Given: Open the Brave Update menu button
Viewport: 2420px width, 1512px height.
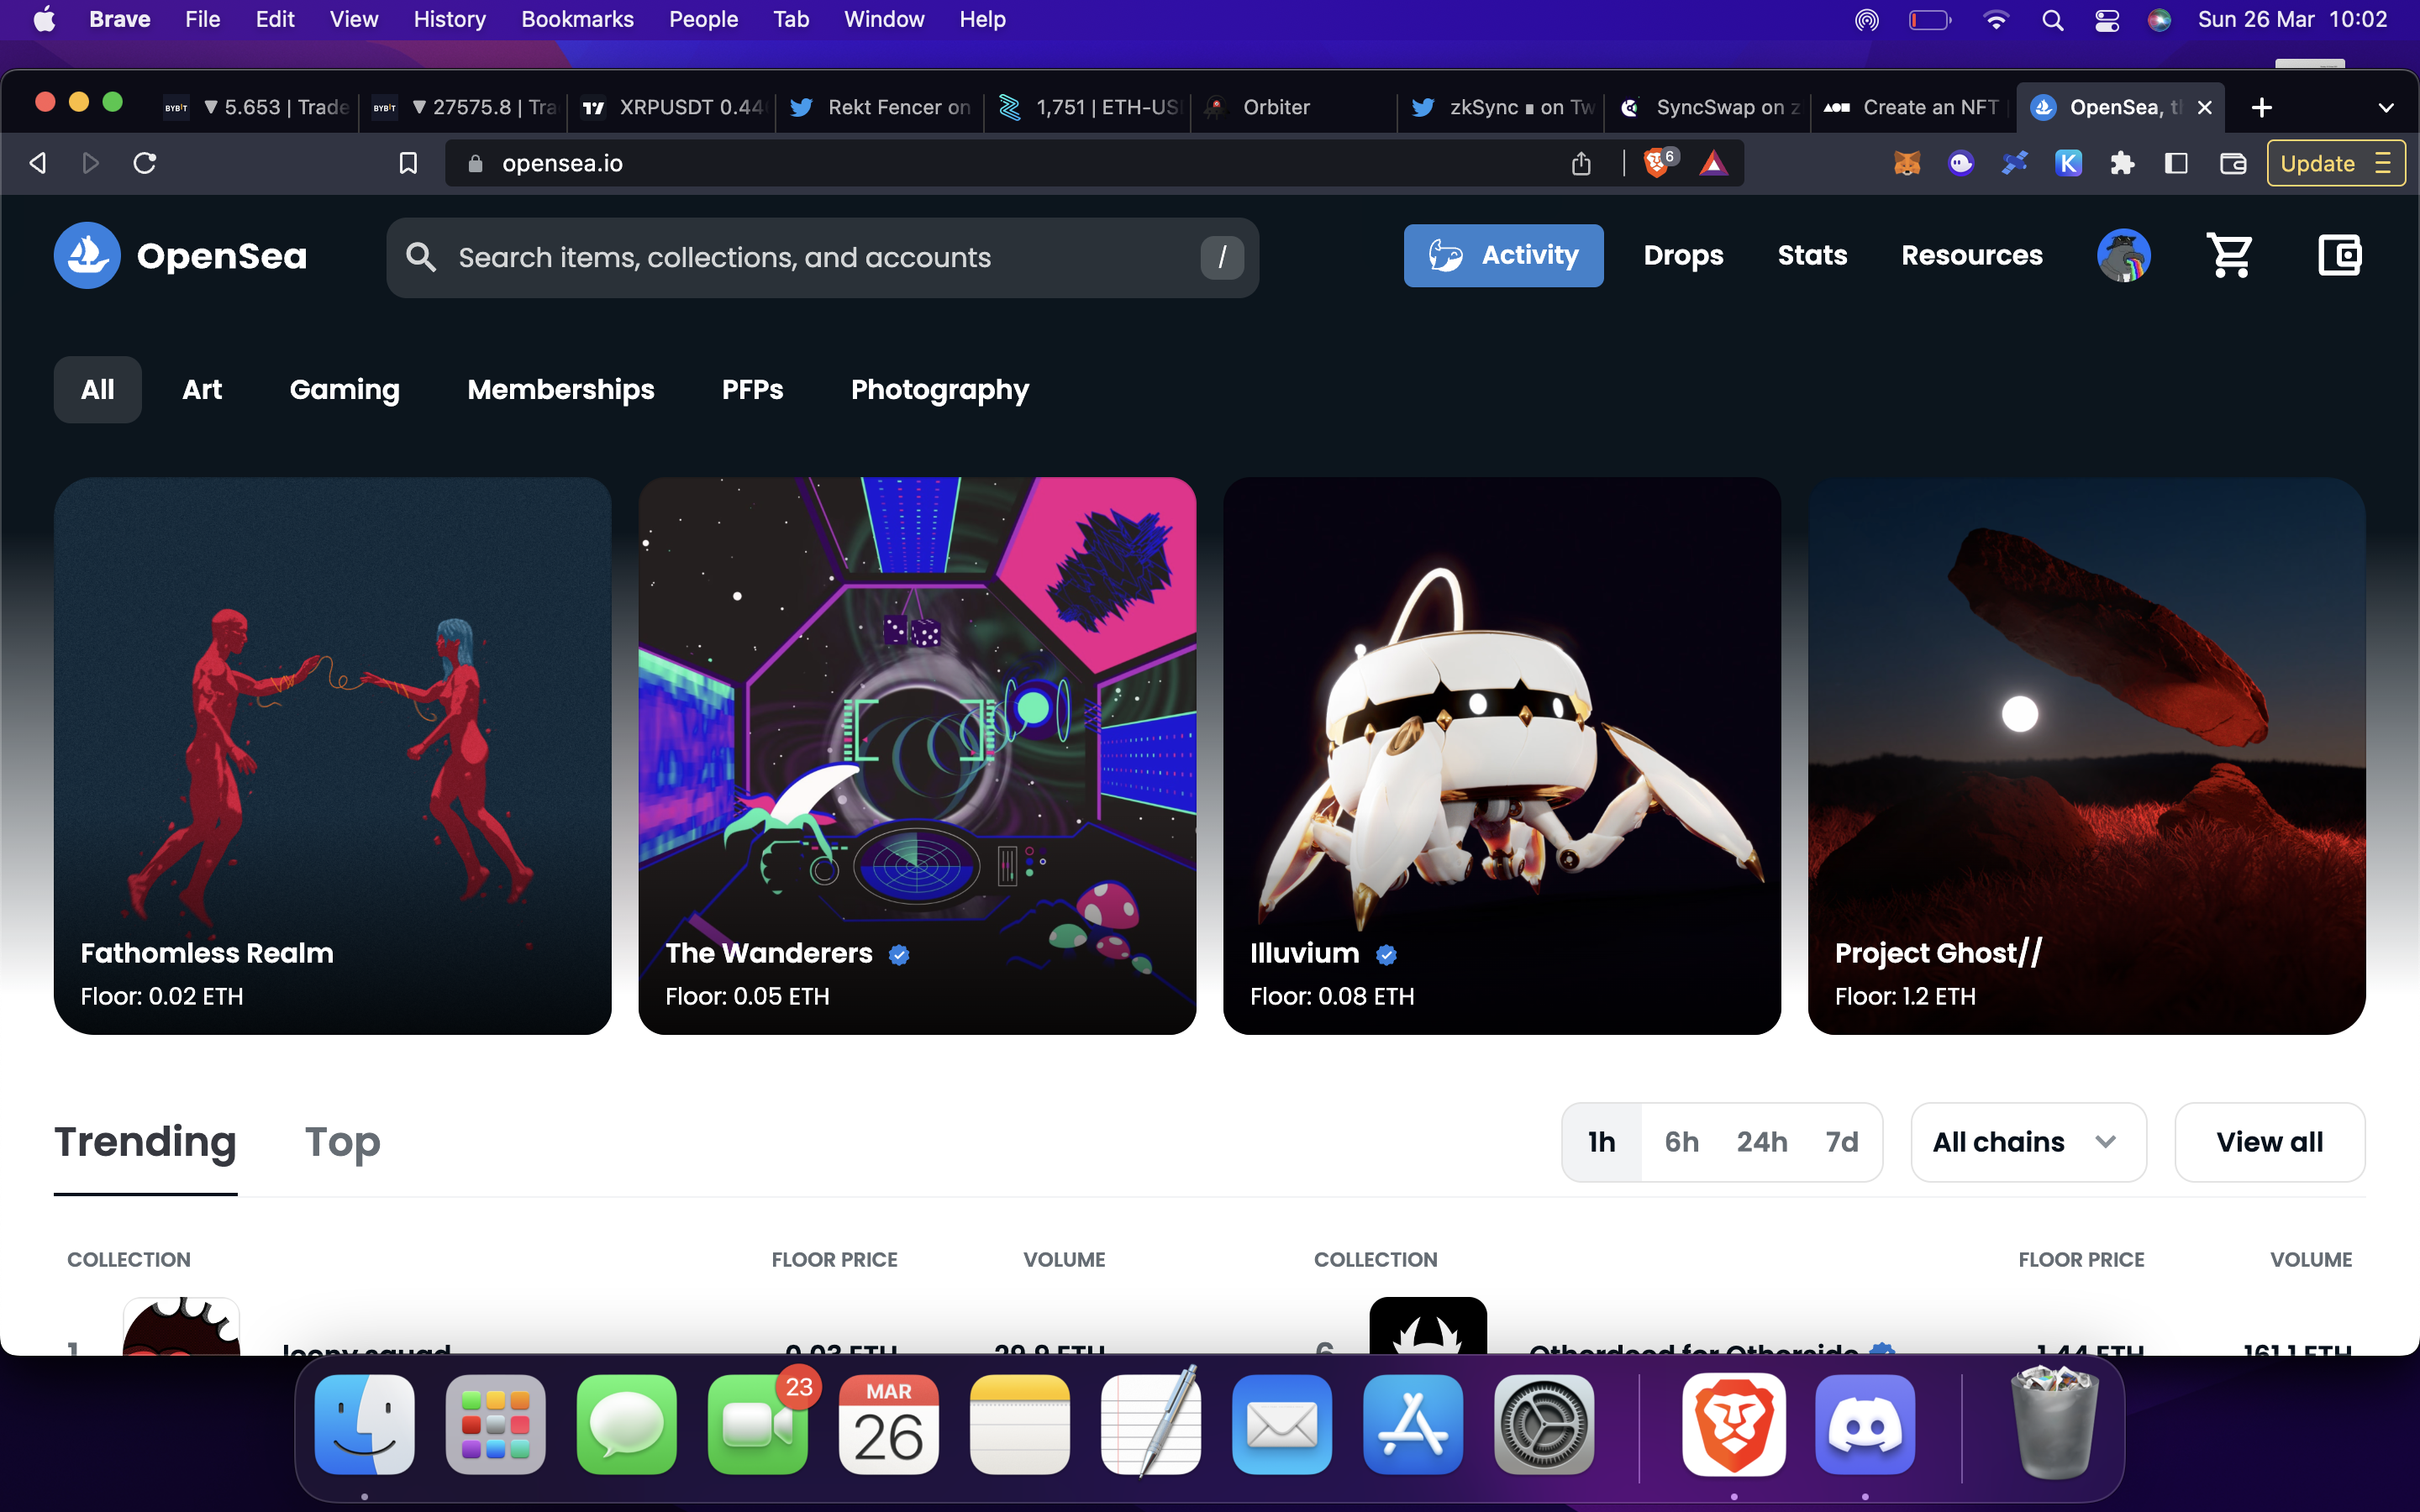Looking at the screenshot, I should click(2336, 163).
